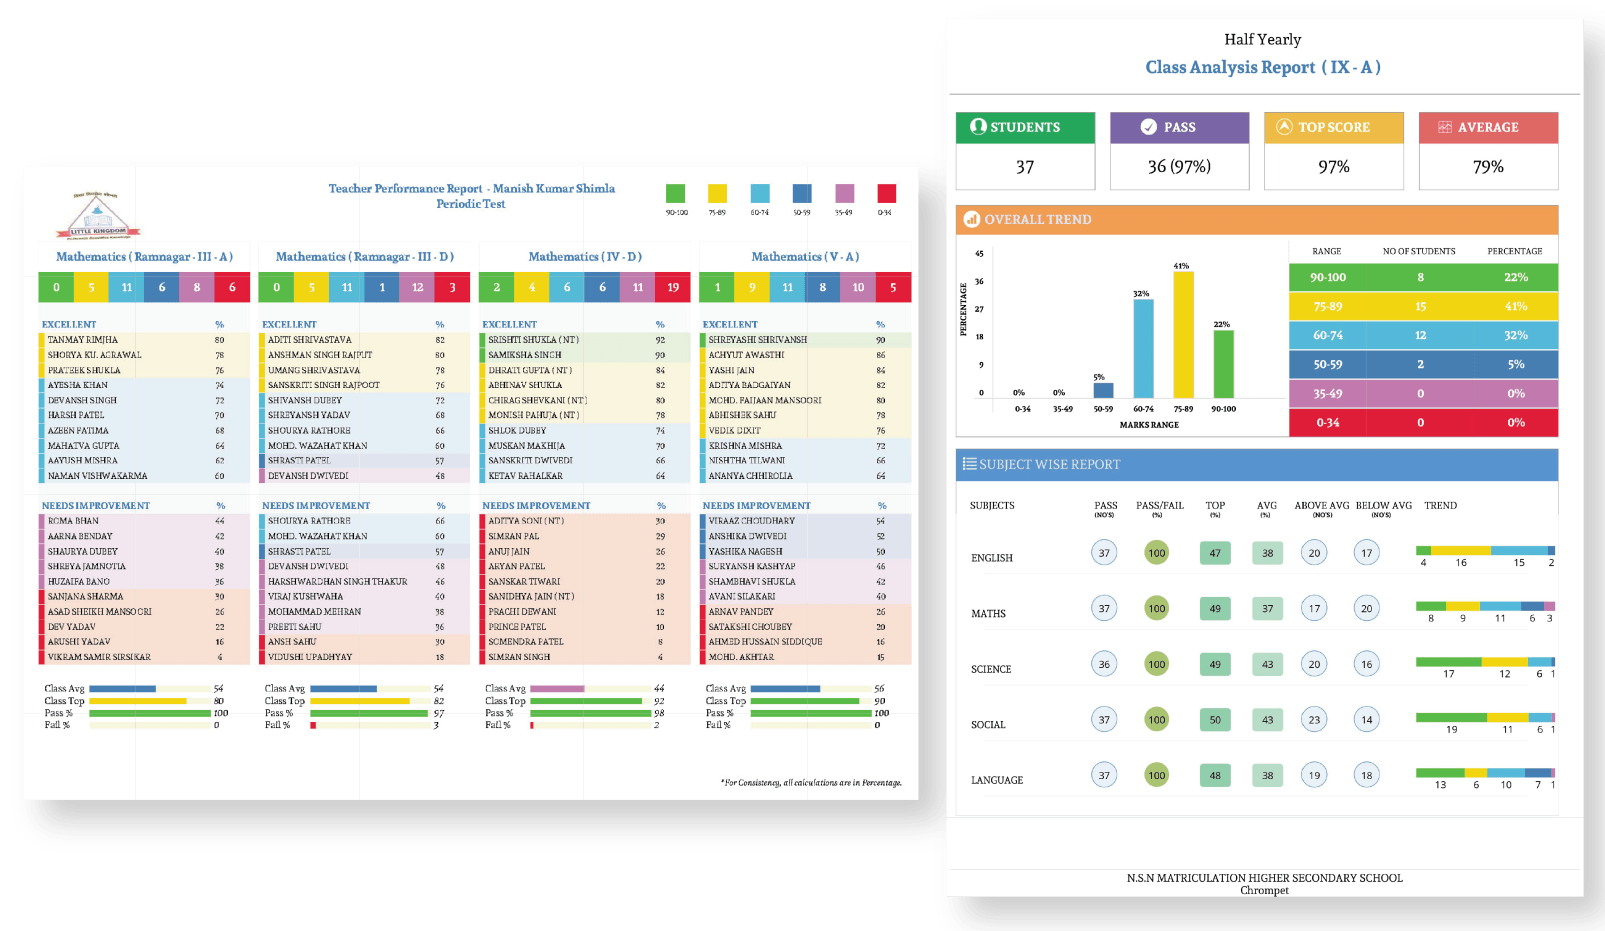Select the Mathematics (V - A) heading

point(805,257)
